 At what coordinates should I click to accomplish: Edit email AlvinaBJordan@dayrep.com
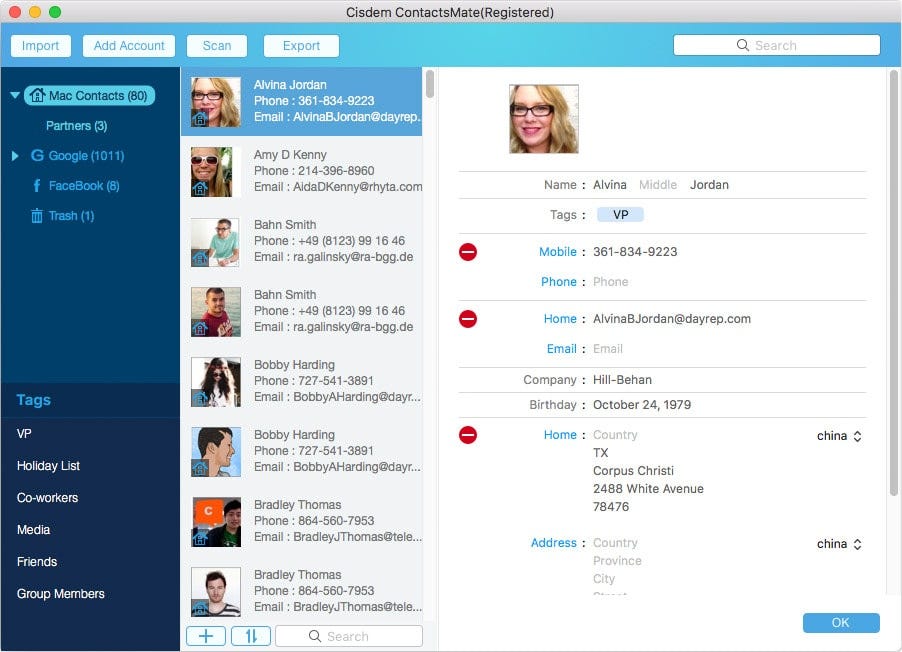click(672, 318)
